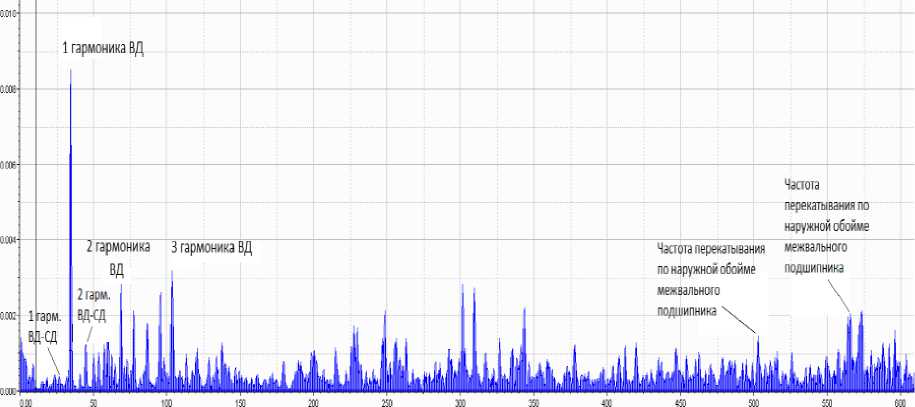Click the x-axis tick label 150
The width and height of the screenshot is (915, 407).
(x=240, y=402)
